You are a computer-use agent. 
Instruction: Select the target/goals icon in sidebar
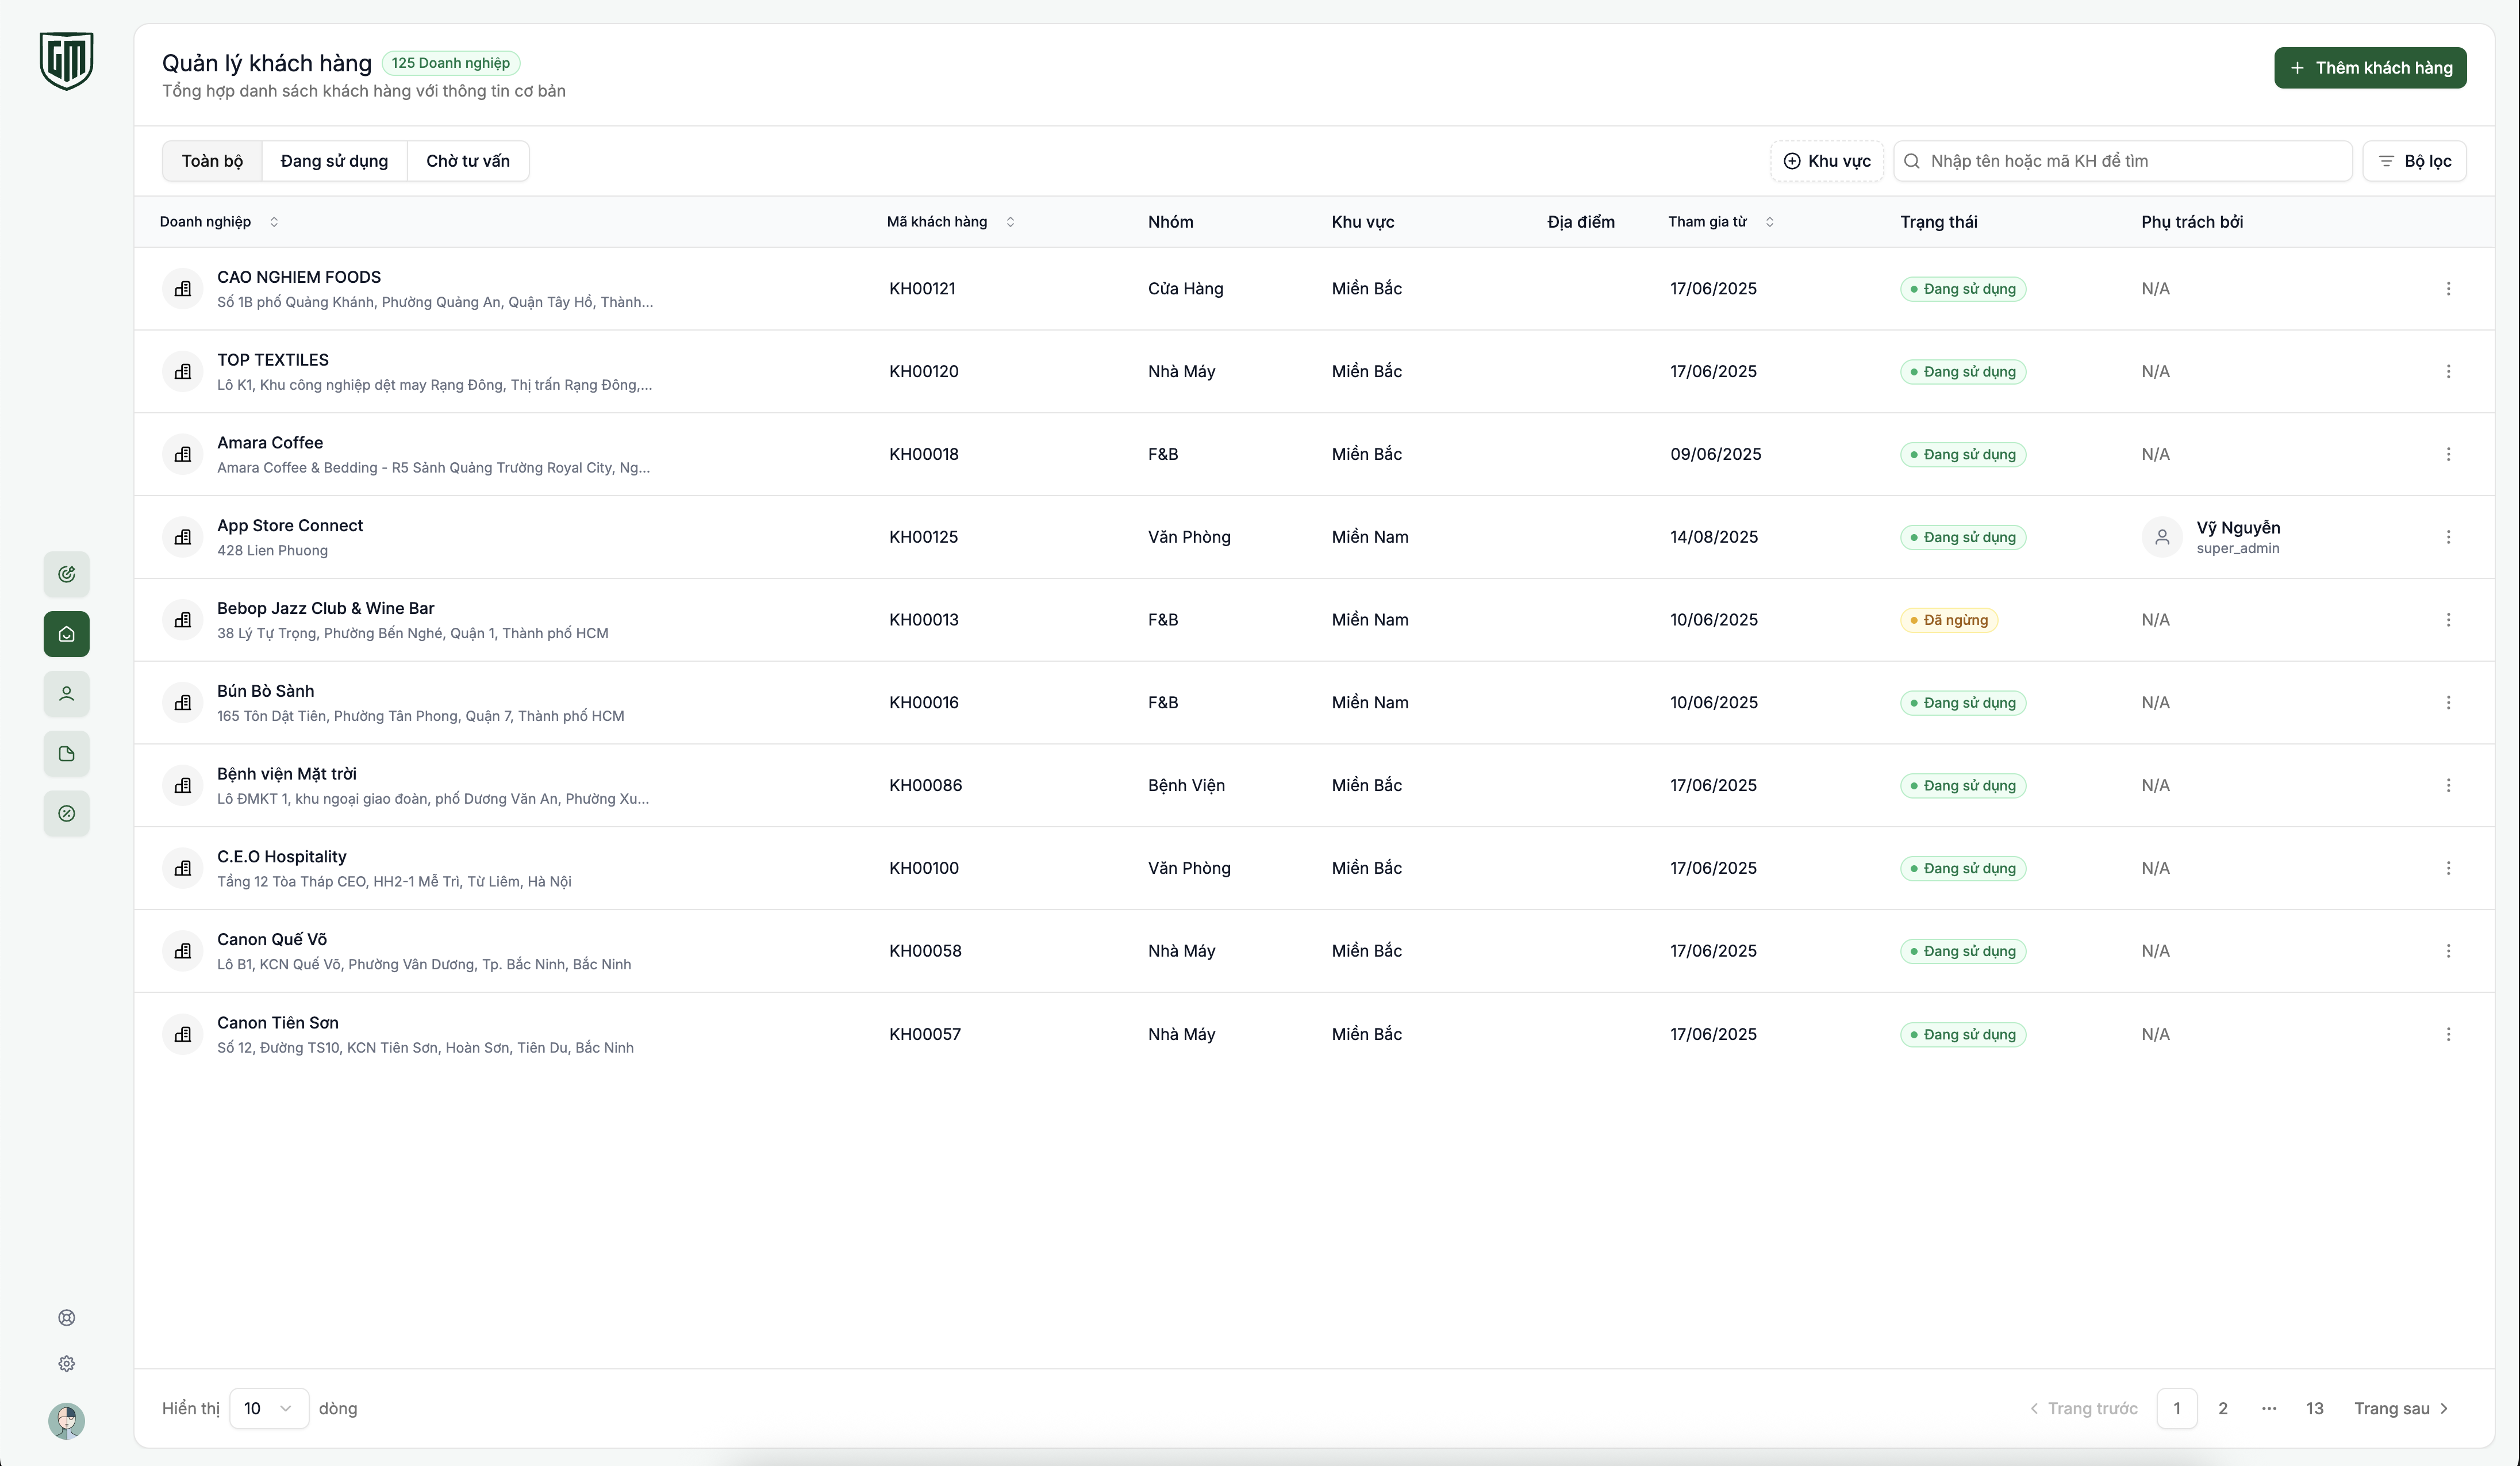point(66,574)
